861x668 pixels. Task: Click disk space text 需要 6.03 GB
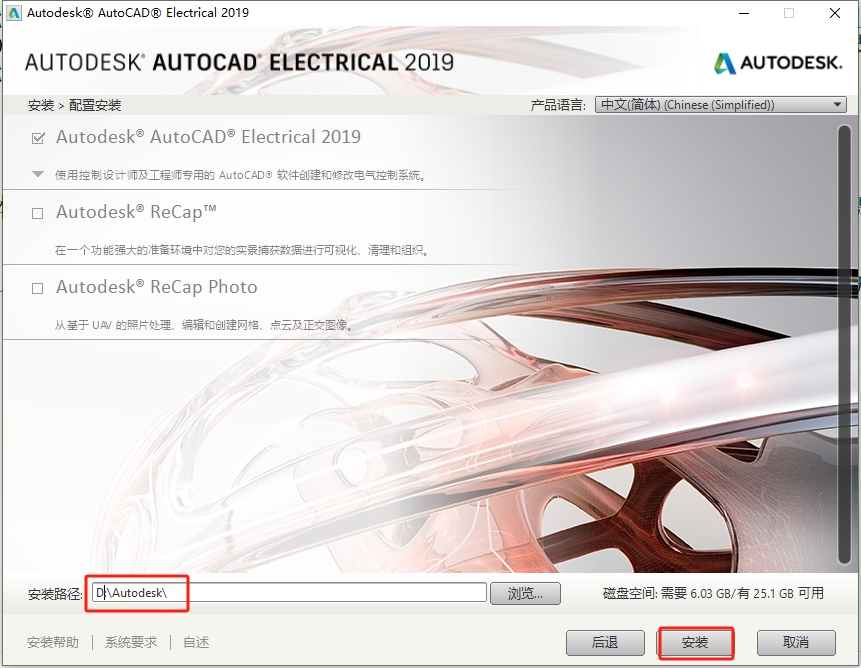point(696,593)
